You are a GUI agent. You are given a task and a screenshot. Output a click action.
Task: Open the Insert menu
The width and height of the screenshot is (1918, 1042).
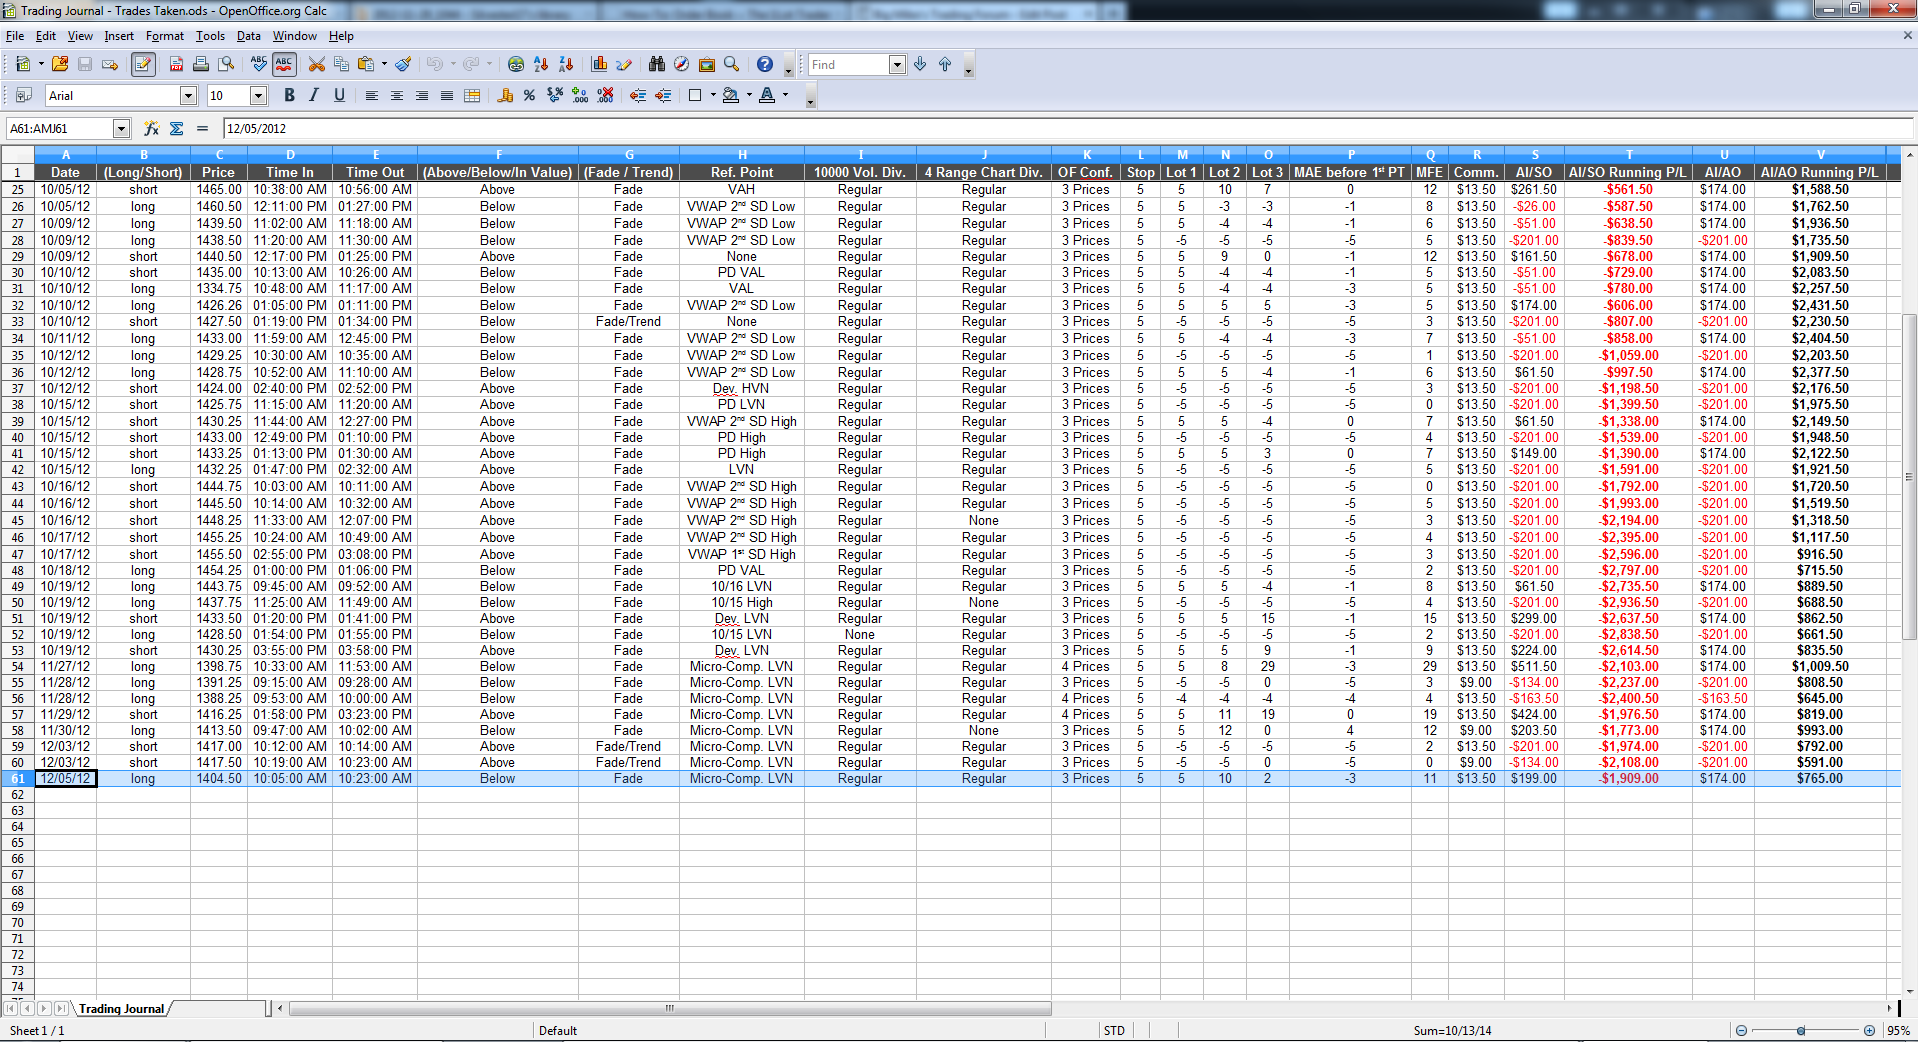(119, 36)
